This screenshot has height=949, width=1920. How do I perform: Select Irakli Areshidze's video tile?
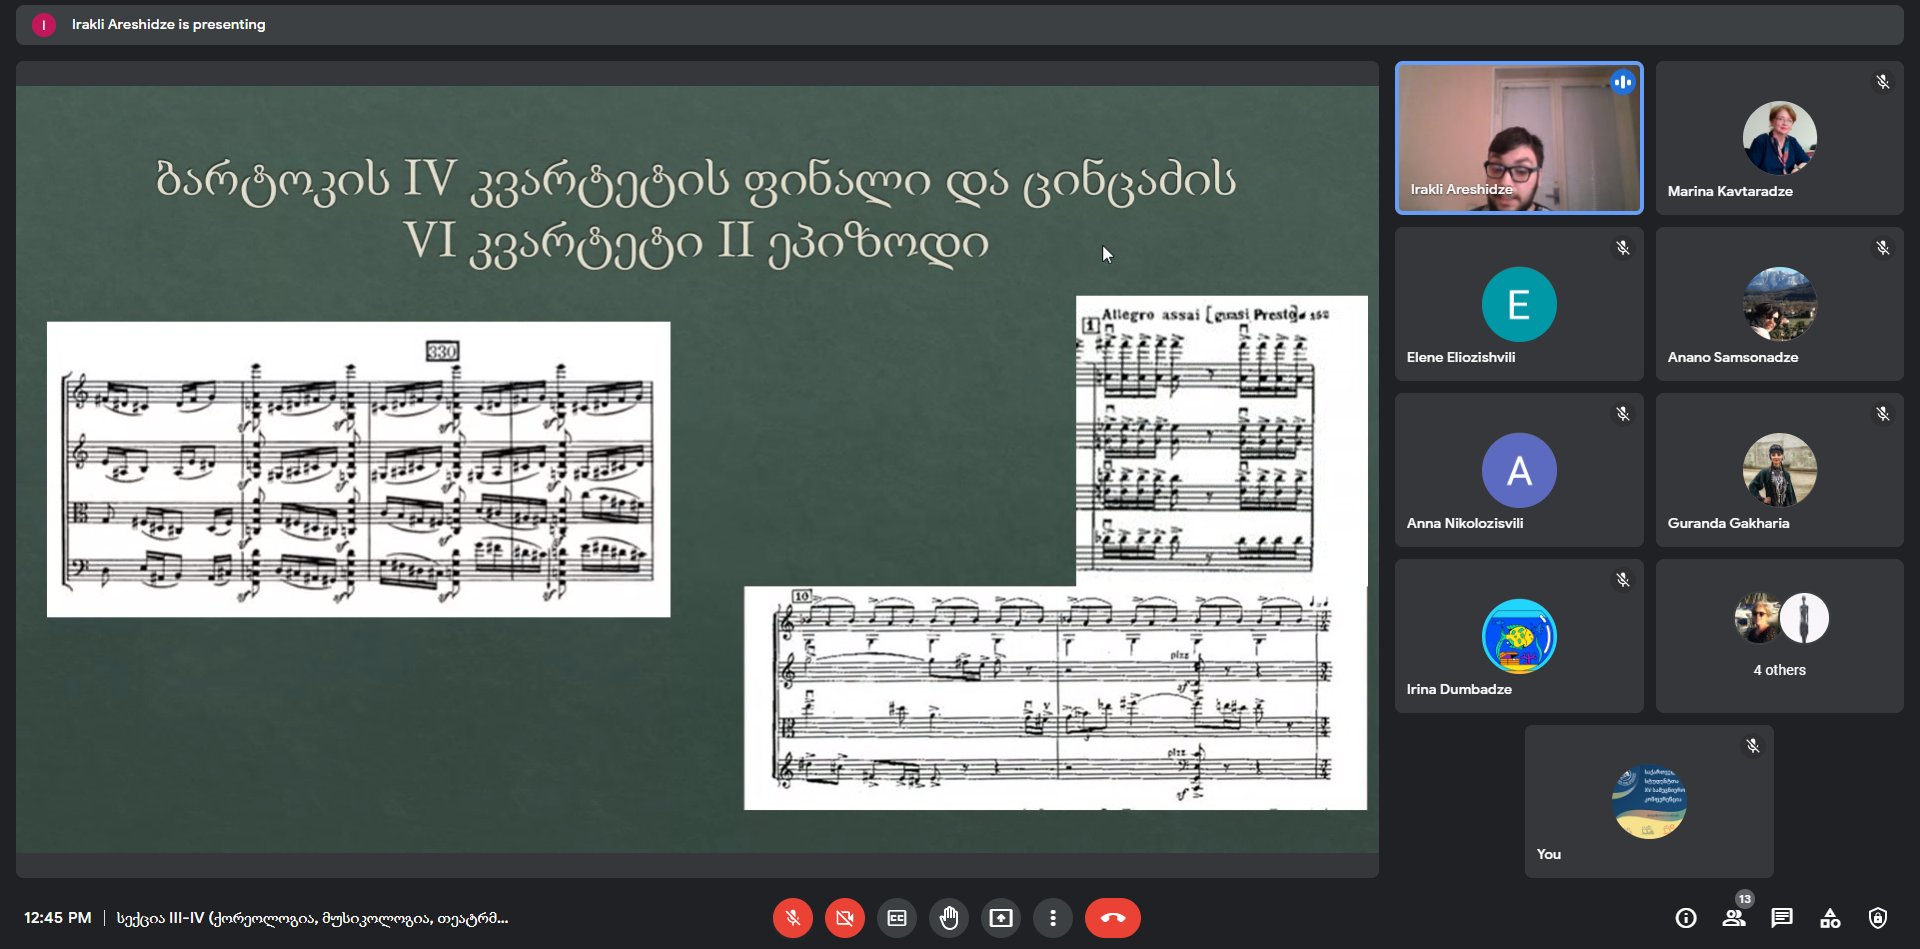coord(1518,138)
